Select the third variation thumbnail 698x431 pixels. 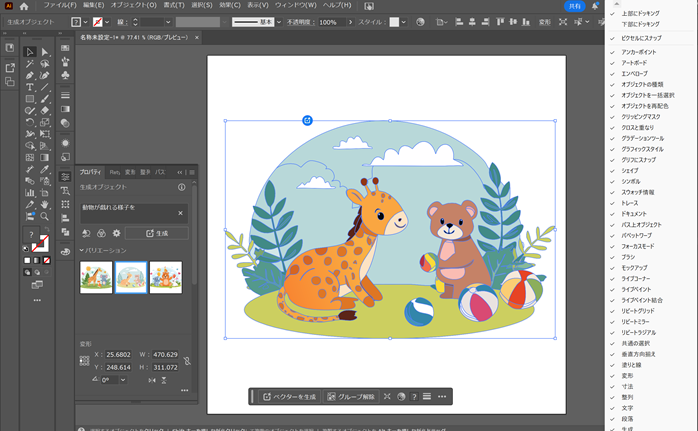pos(165,277)
